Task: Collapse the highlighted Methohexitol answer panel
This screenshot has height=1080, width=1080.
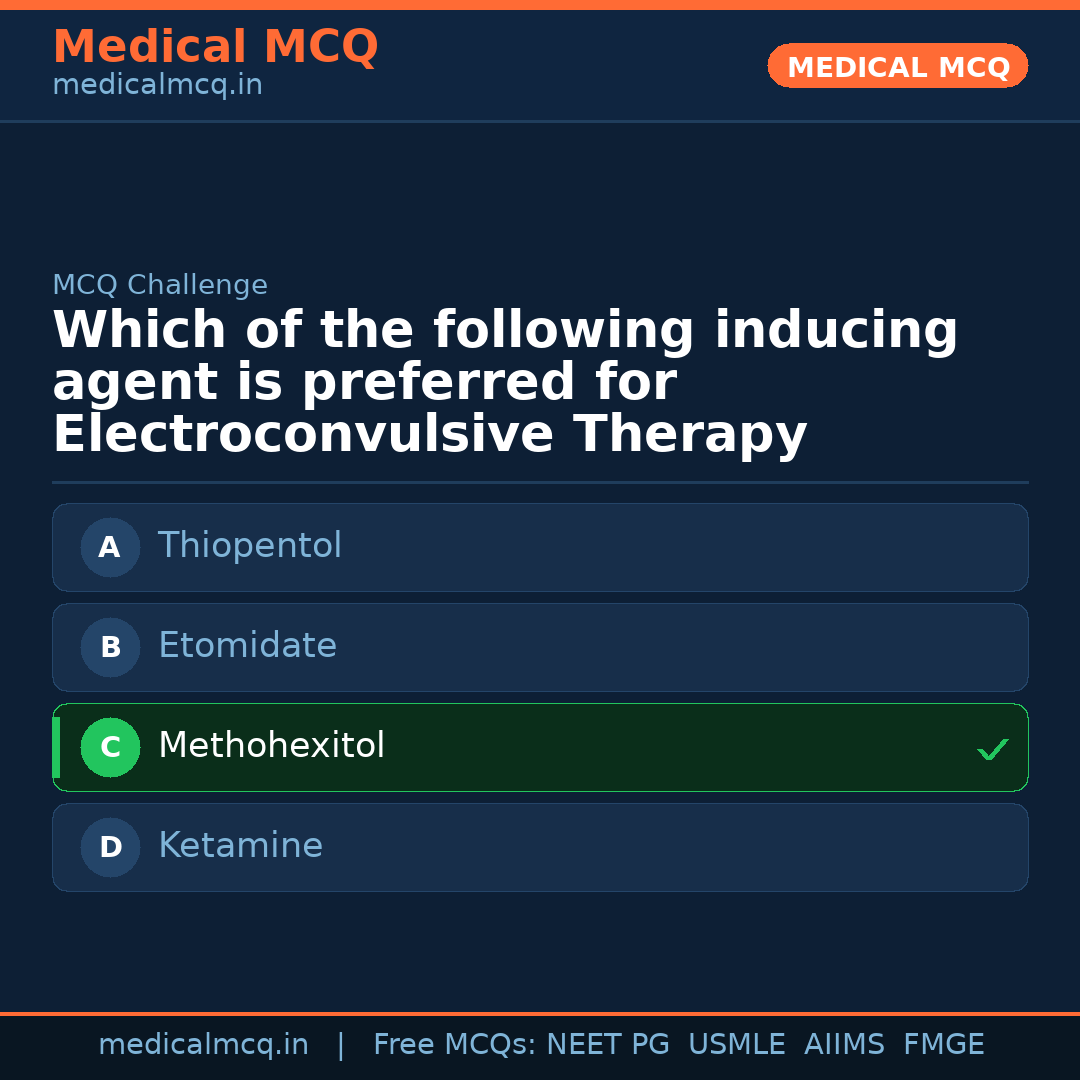Action: [540, 747]
